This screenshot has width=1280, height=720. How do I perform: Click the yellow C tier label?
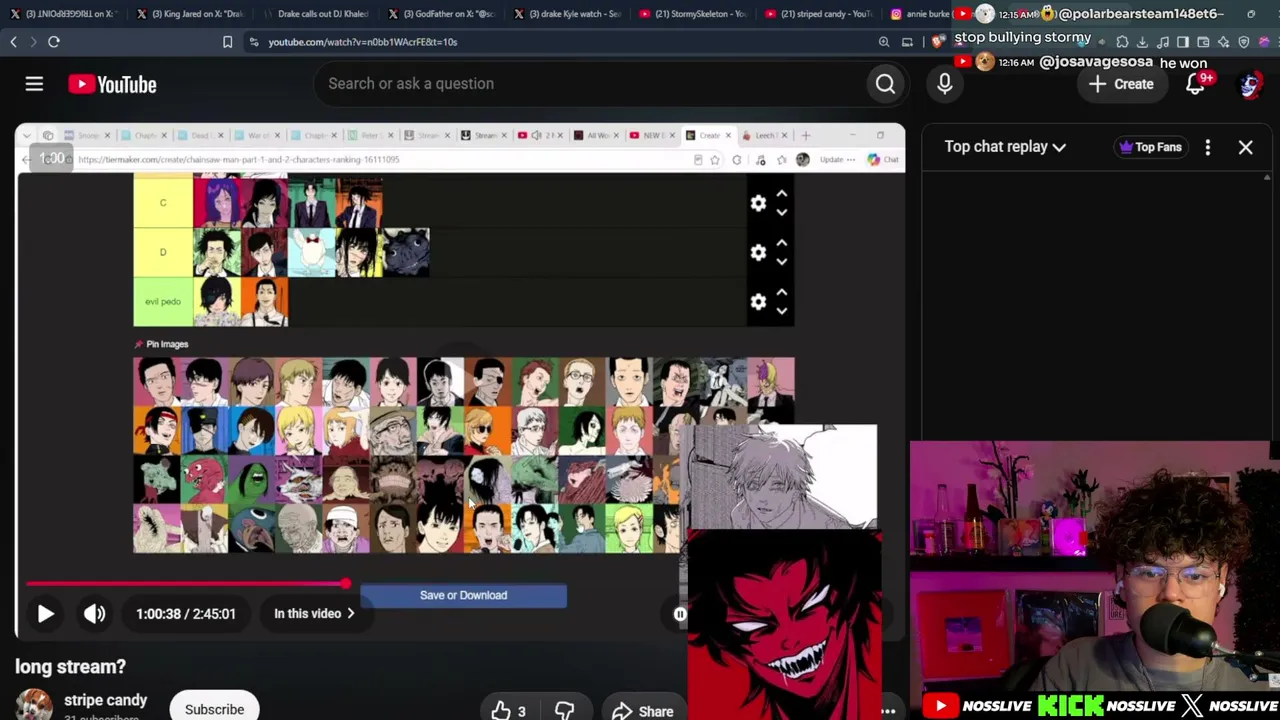tap(163, 203)
